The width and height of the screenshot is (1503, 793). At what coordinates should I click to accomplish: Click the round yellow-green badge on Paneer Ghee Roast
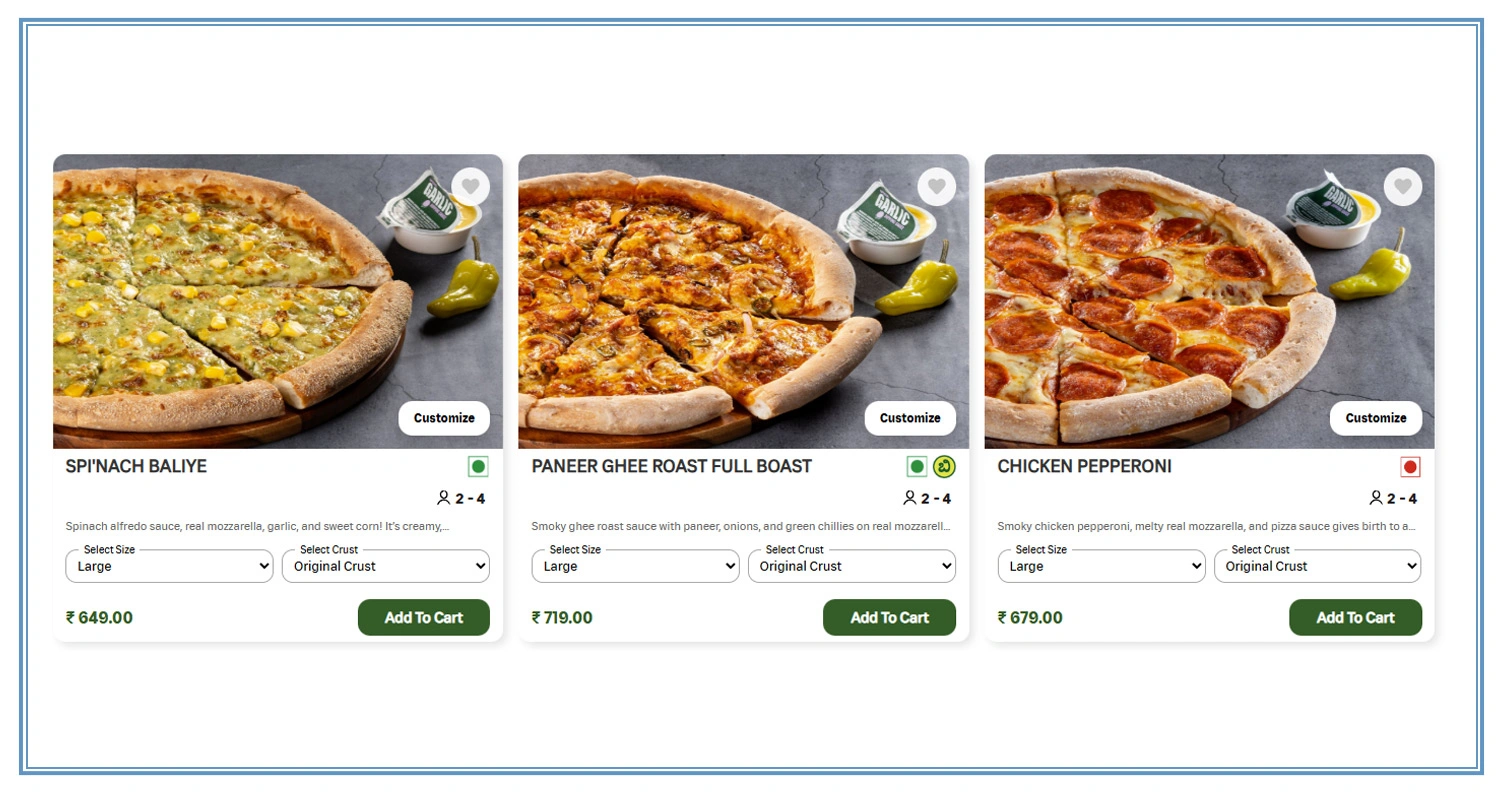tap(944, 467)
